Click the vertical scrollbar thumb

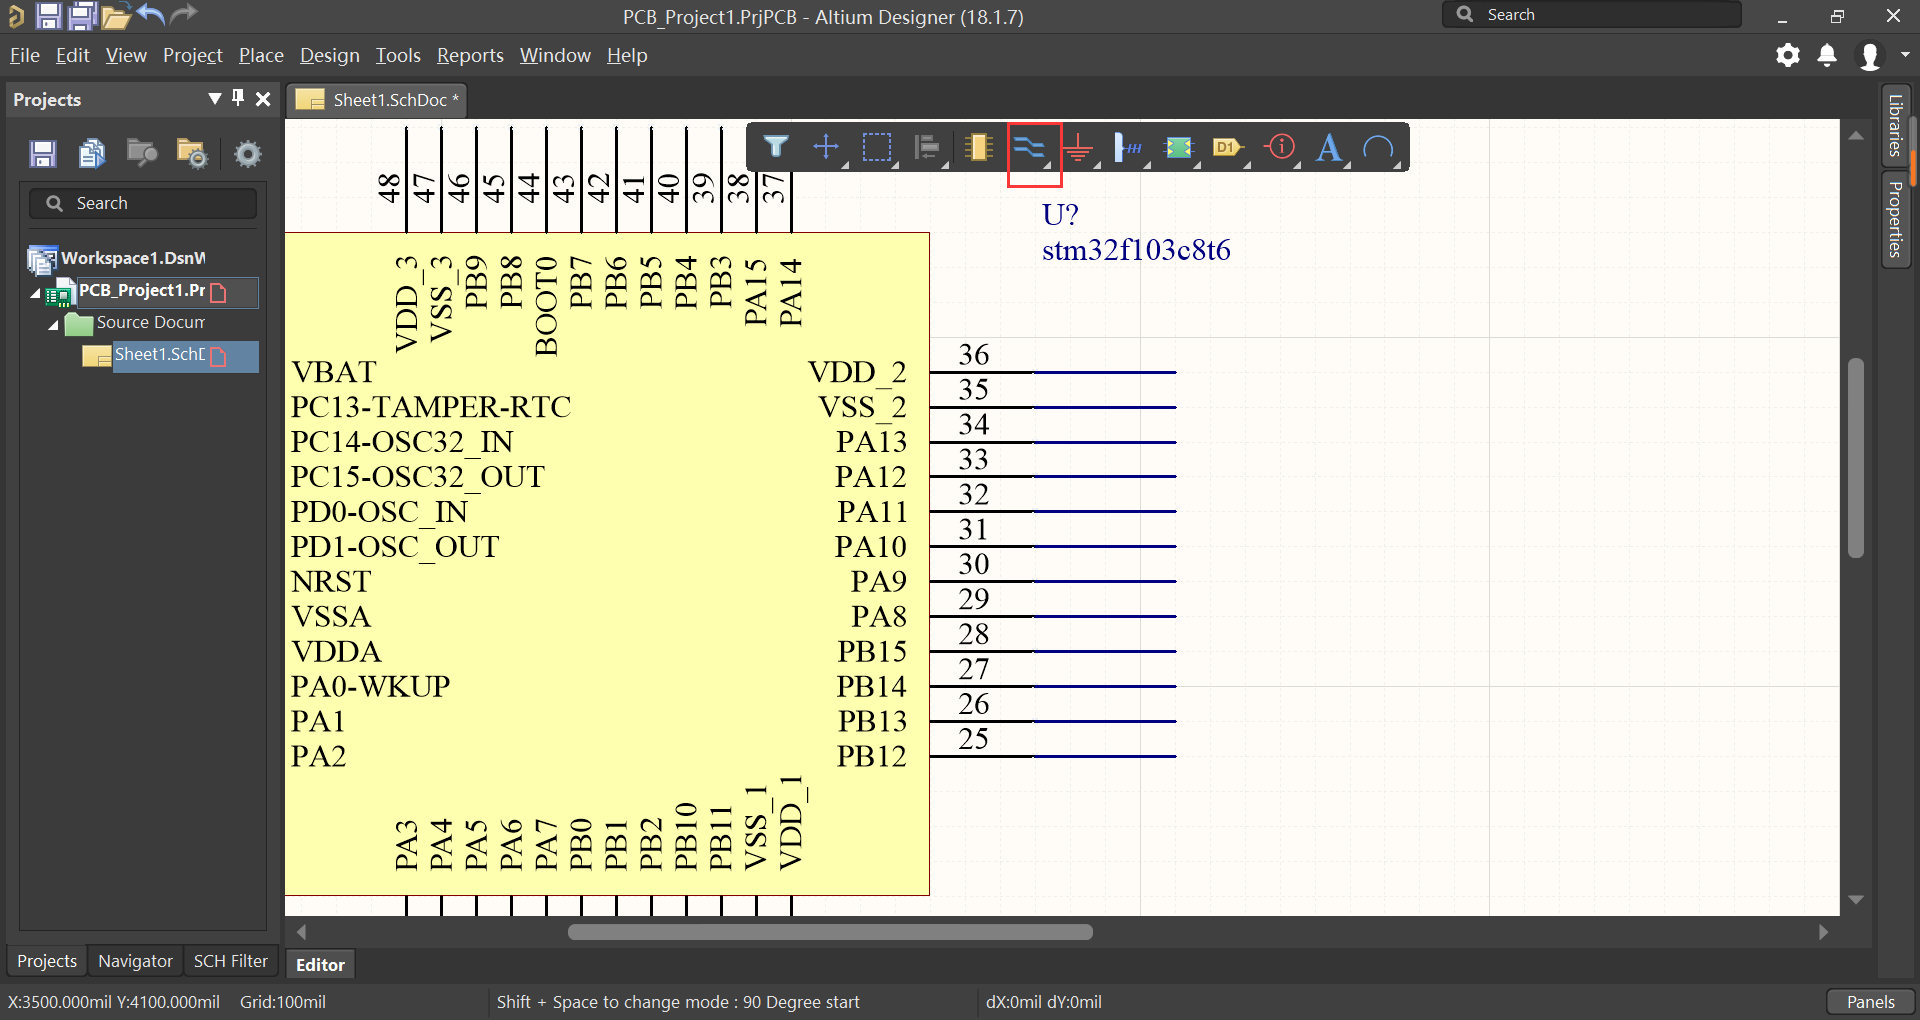click(1856, 457)
